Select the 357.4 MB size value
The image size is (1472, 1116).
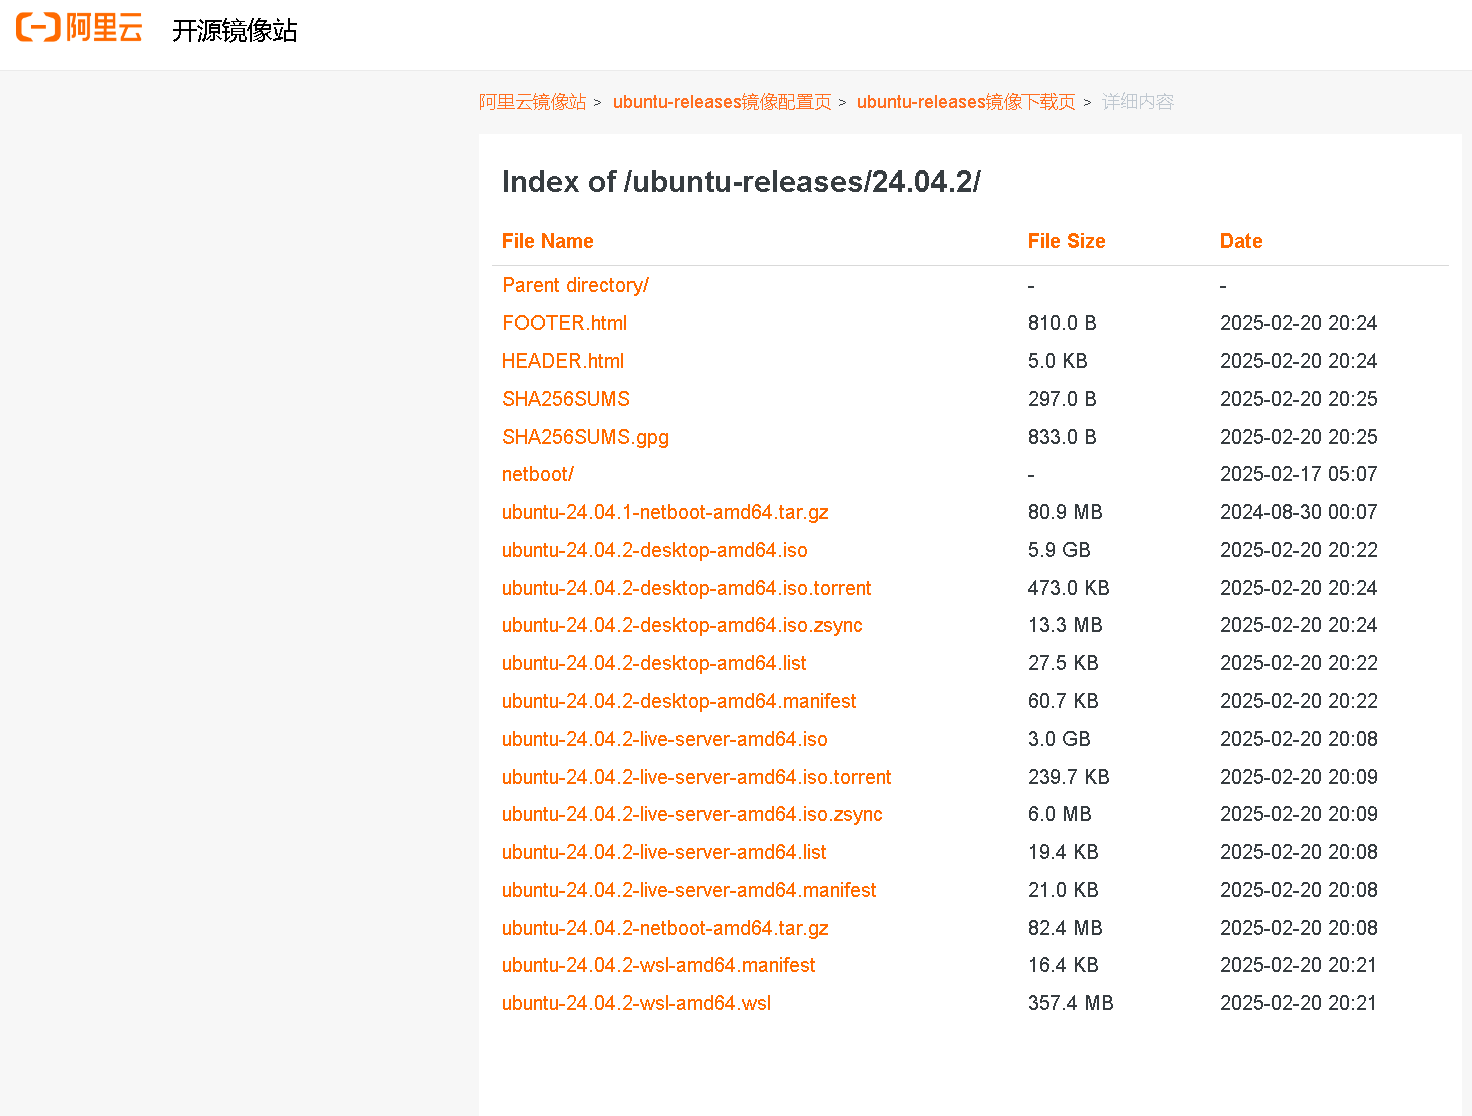(x=1070, y=1003)
